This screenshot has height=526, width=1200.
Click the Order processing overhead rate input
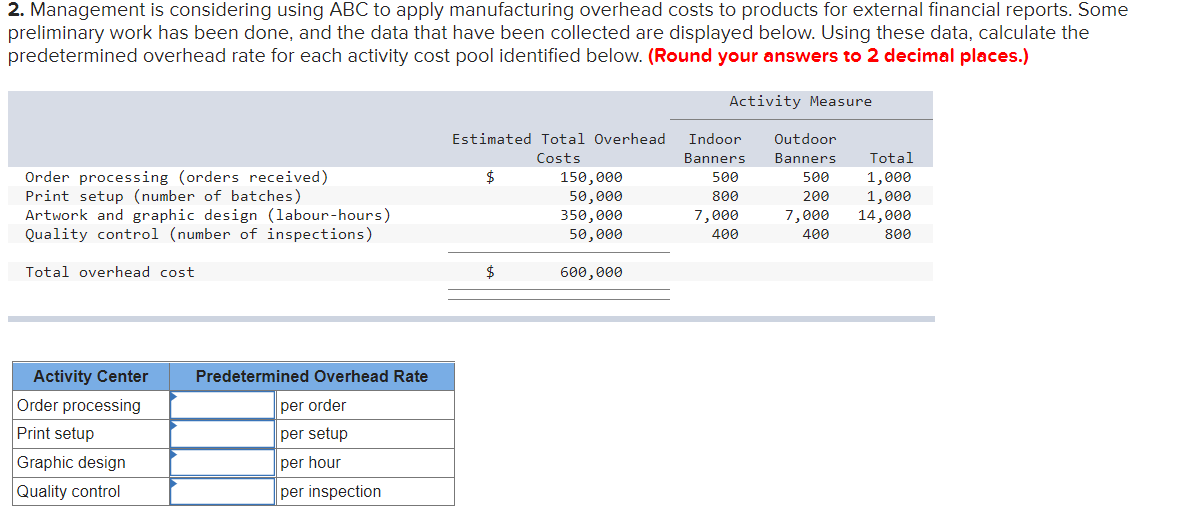222,405
